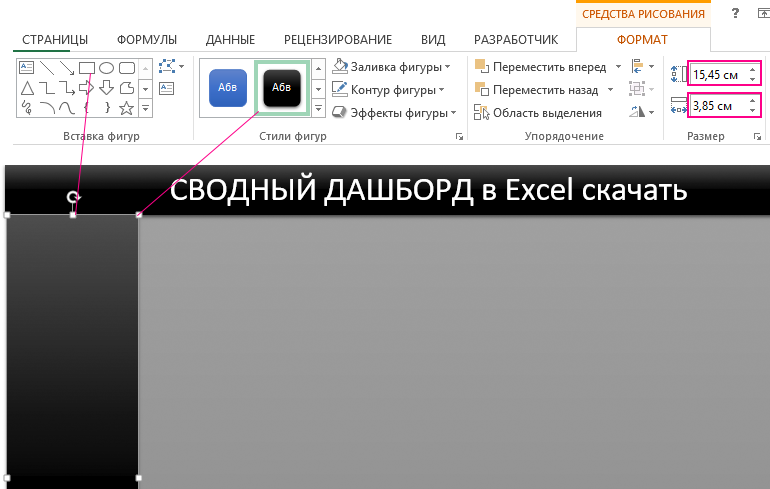This screenshot has width=770, height=489.
Task: Choose the five-point star shape
Action: coord(127,108)
